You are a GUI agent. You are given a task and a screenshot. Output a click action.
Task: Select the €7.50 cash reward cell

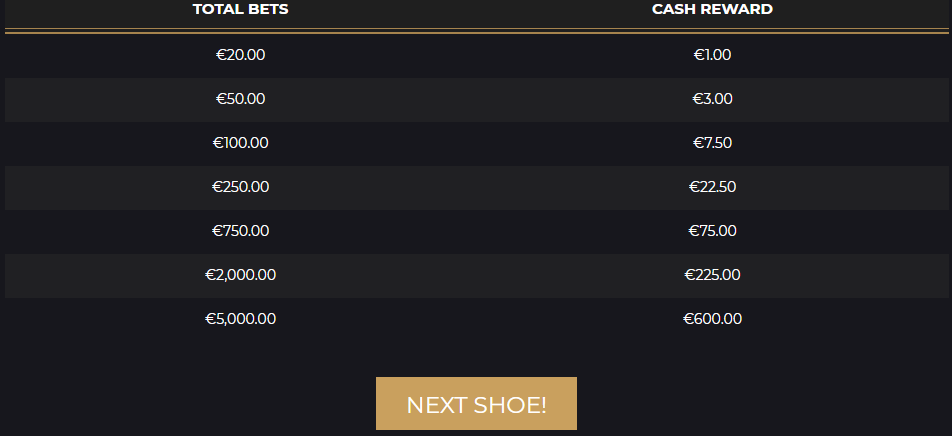click(712, 143)
